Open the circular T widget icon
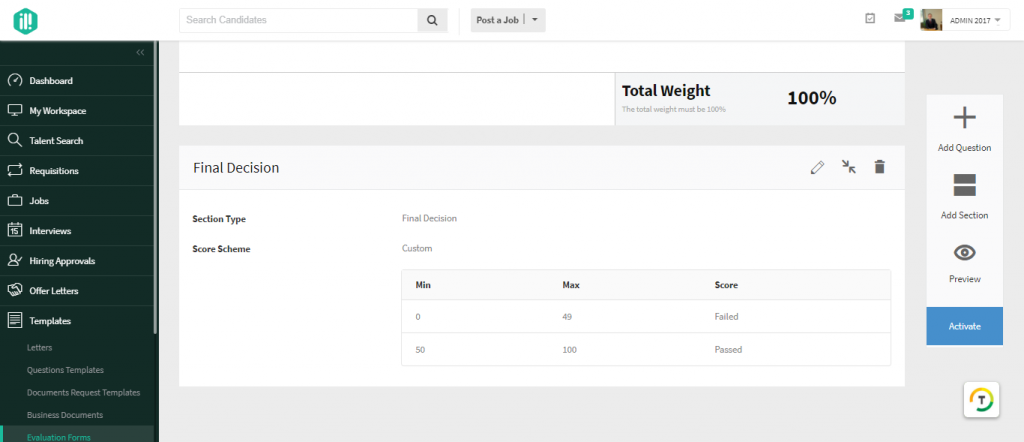 pos(982,400)
